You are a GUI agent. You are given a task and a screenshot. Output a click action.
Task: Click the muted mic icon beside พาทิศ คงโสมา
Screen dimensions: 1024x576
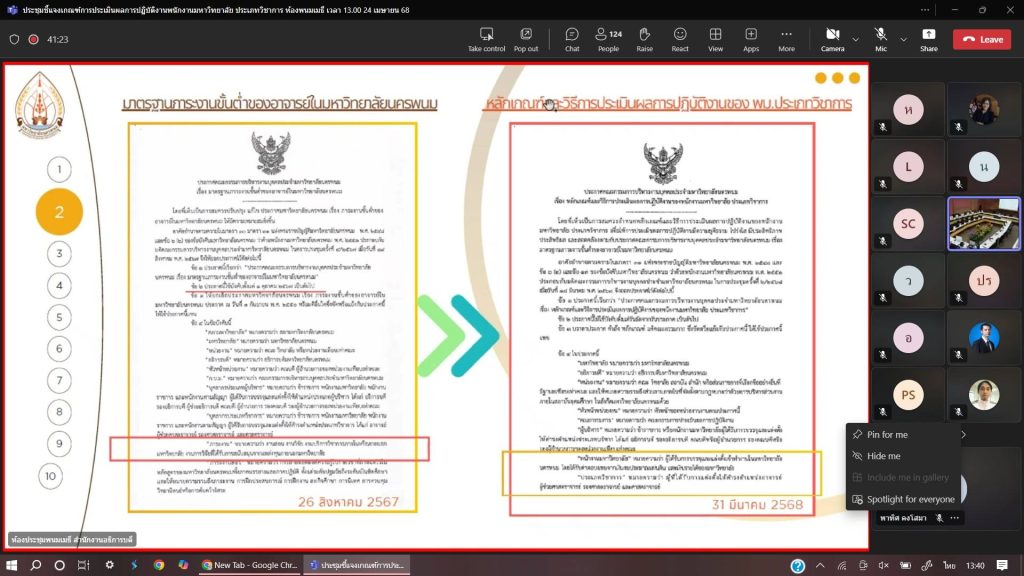(x=939, y=518)
